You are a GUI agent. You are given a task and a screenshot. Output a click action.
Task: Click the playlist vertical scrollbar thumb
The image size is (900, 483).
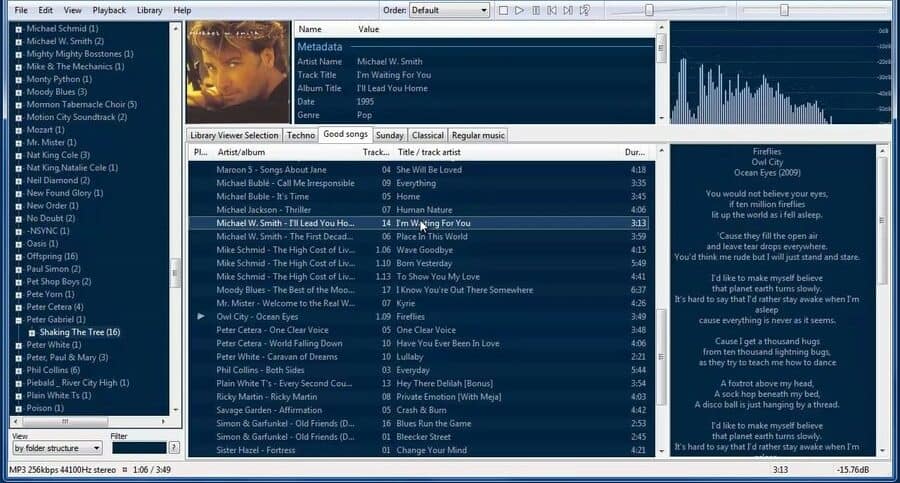(x=661, y=357)
